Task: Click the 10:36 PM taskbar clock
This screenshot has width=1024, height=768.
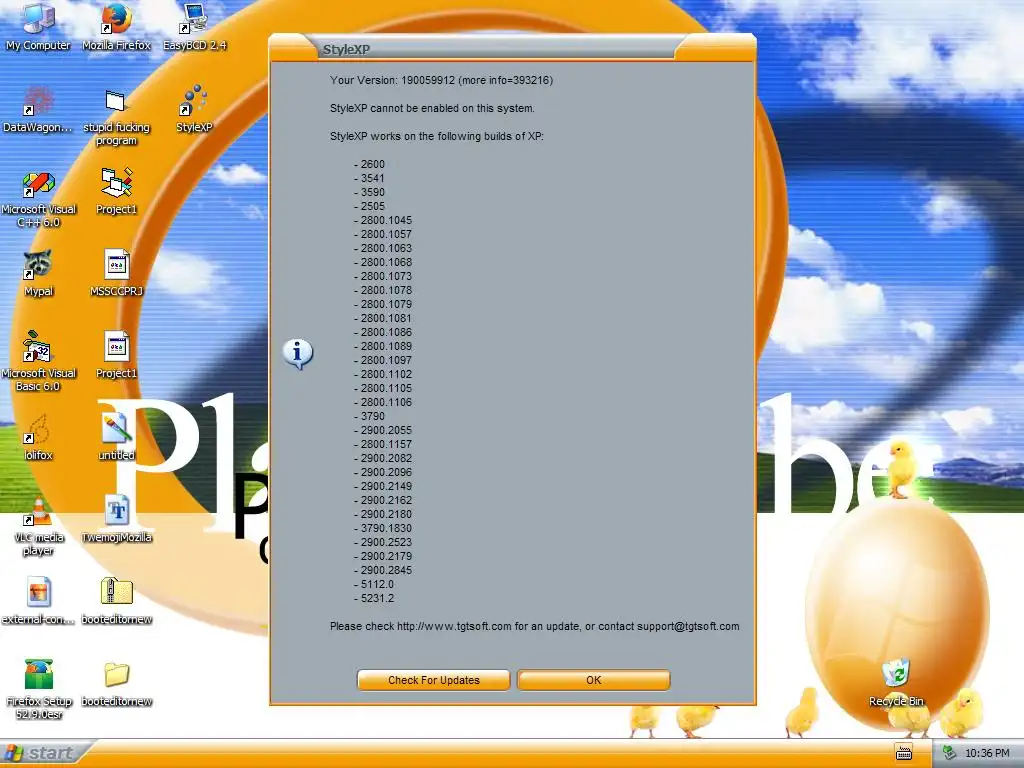Action: click(987, 753)
